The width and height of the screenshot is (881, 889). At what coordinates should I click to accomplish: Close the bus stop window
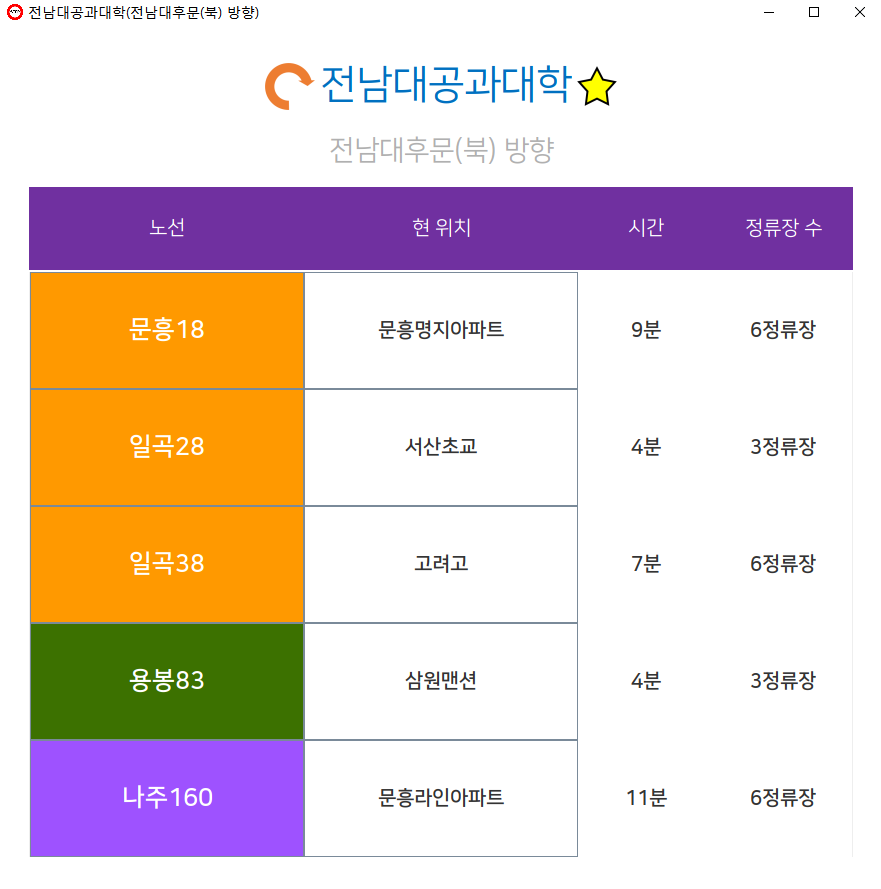(x=859, y=12)
